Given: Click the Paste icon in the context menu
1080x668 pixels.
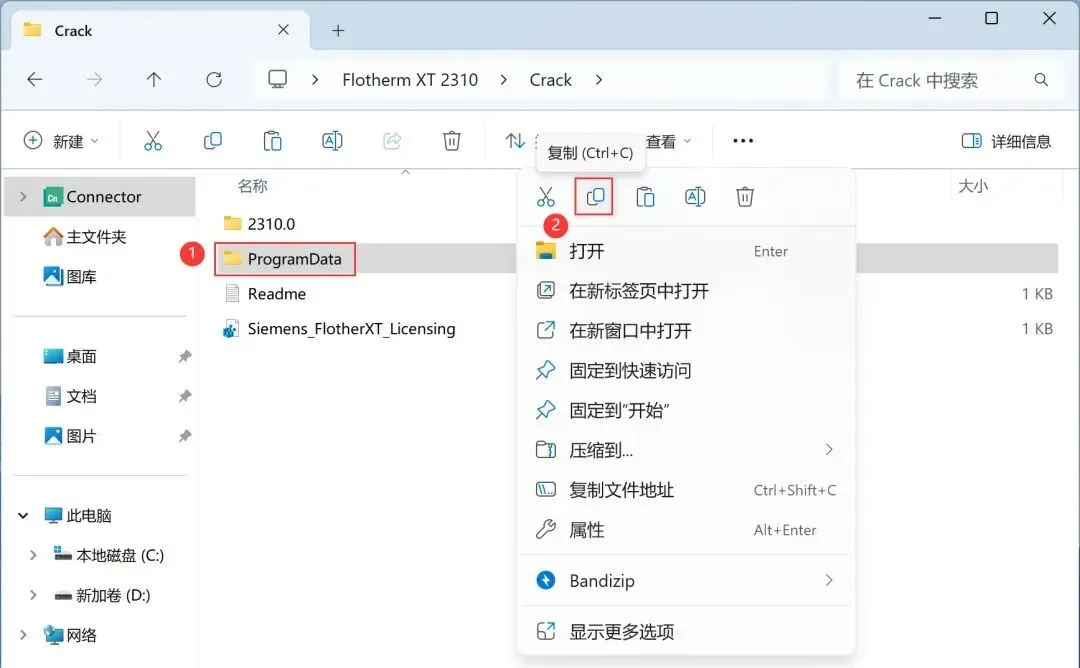Looking at the screenshot, I should point(645,197).
